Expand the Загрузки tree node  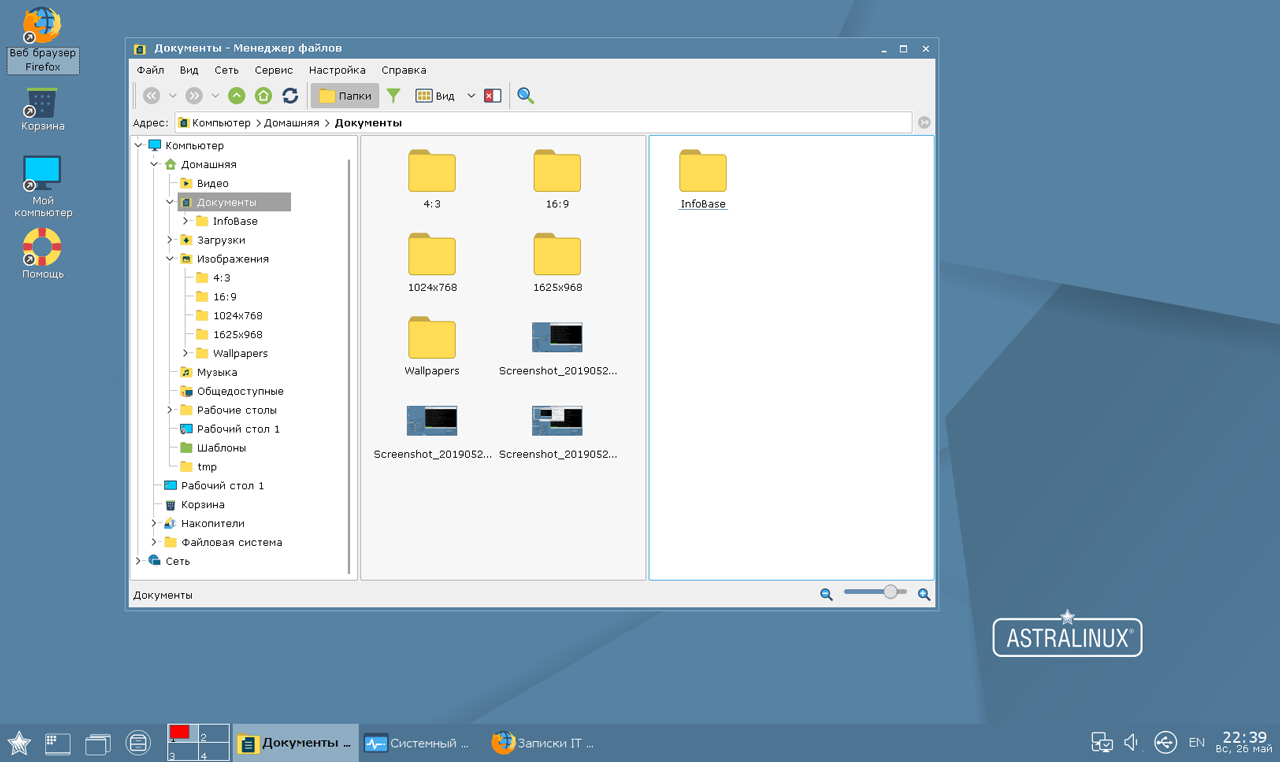tap(171, 240)
